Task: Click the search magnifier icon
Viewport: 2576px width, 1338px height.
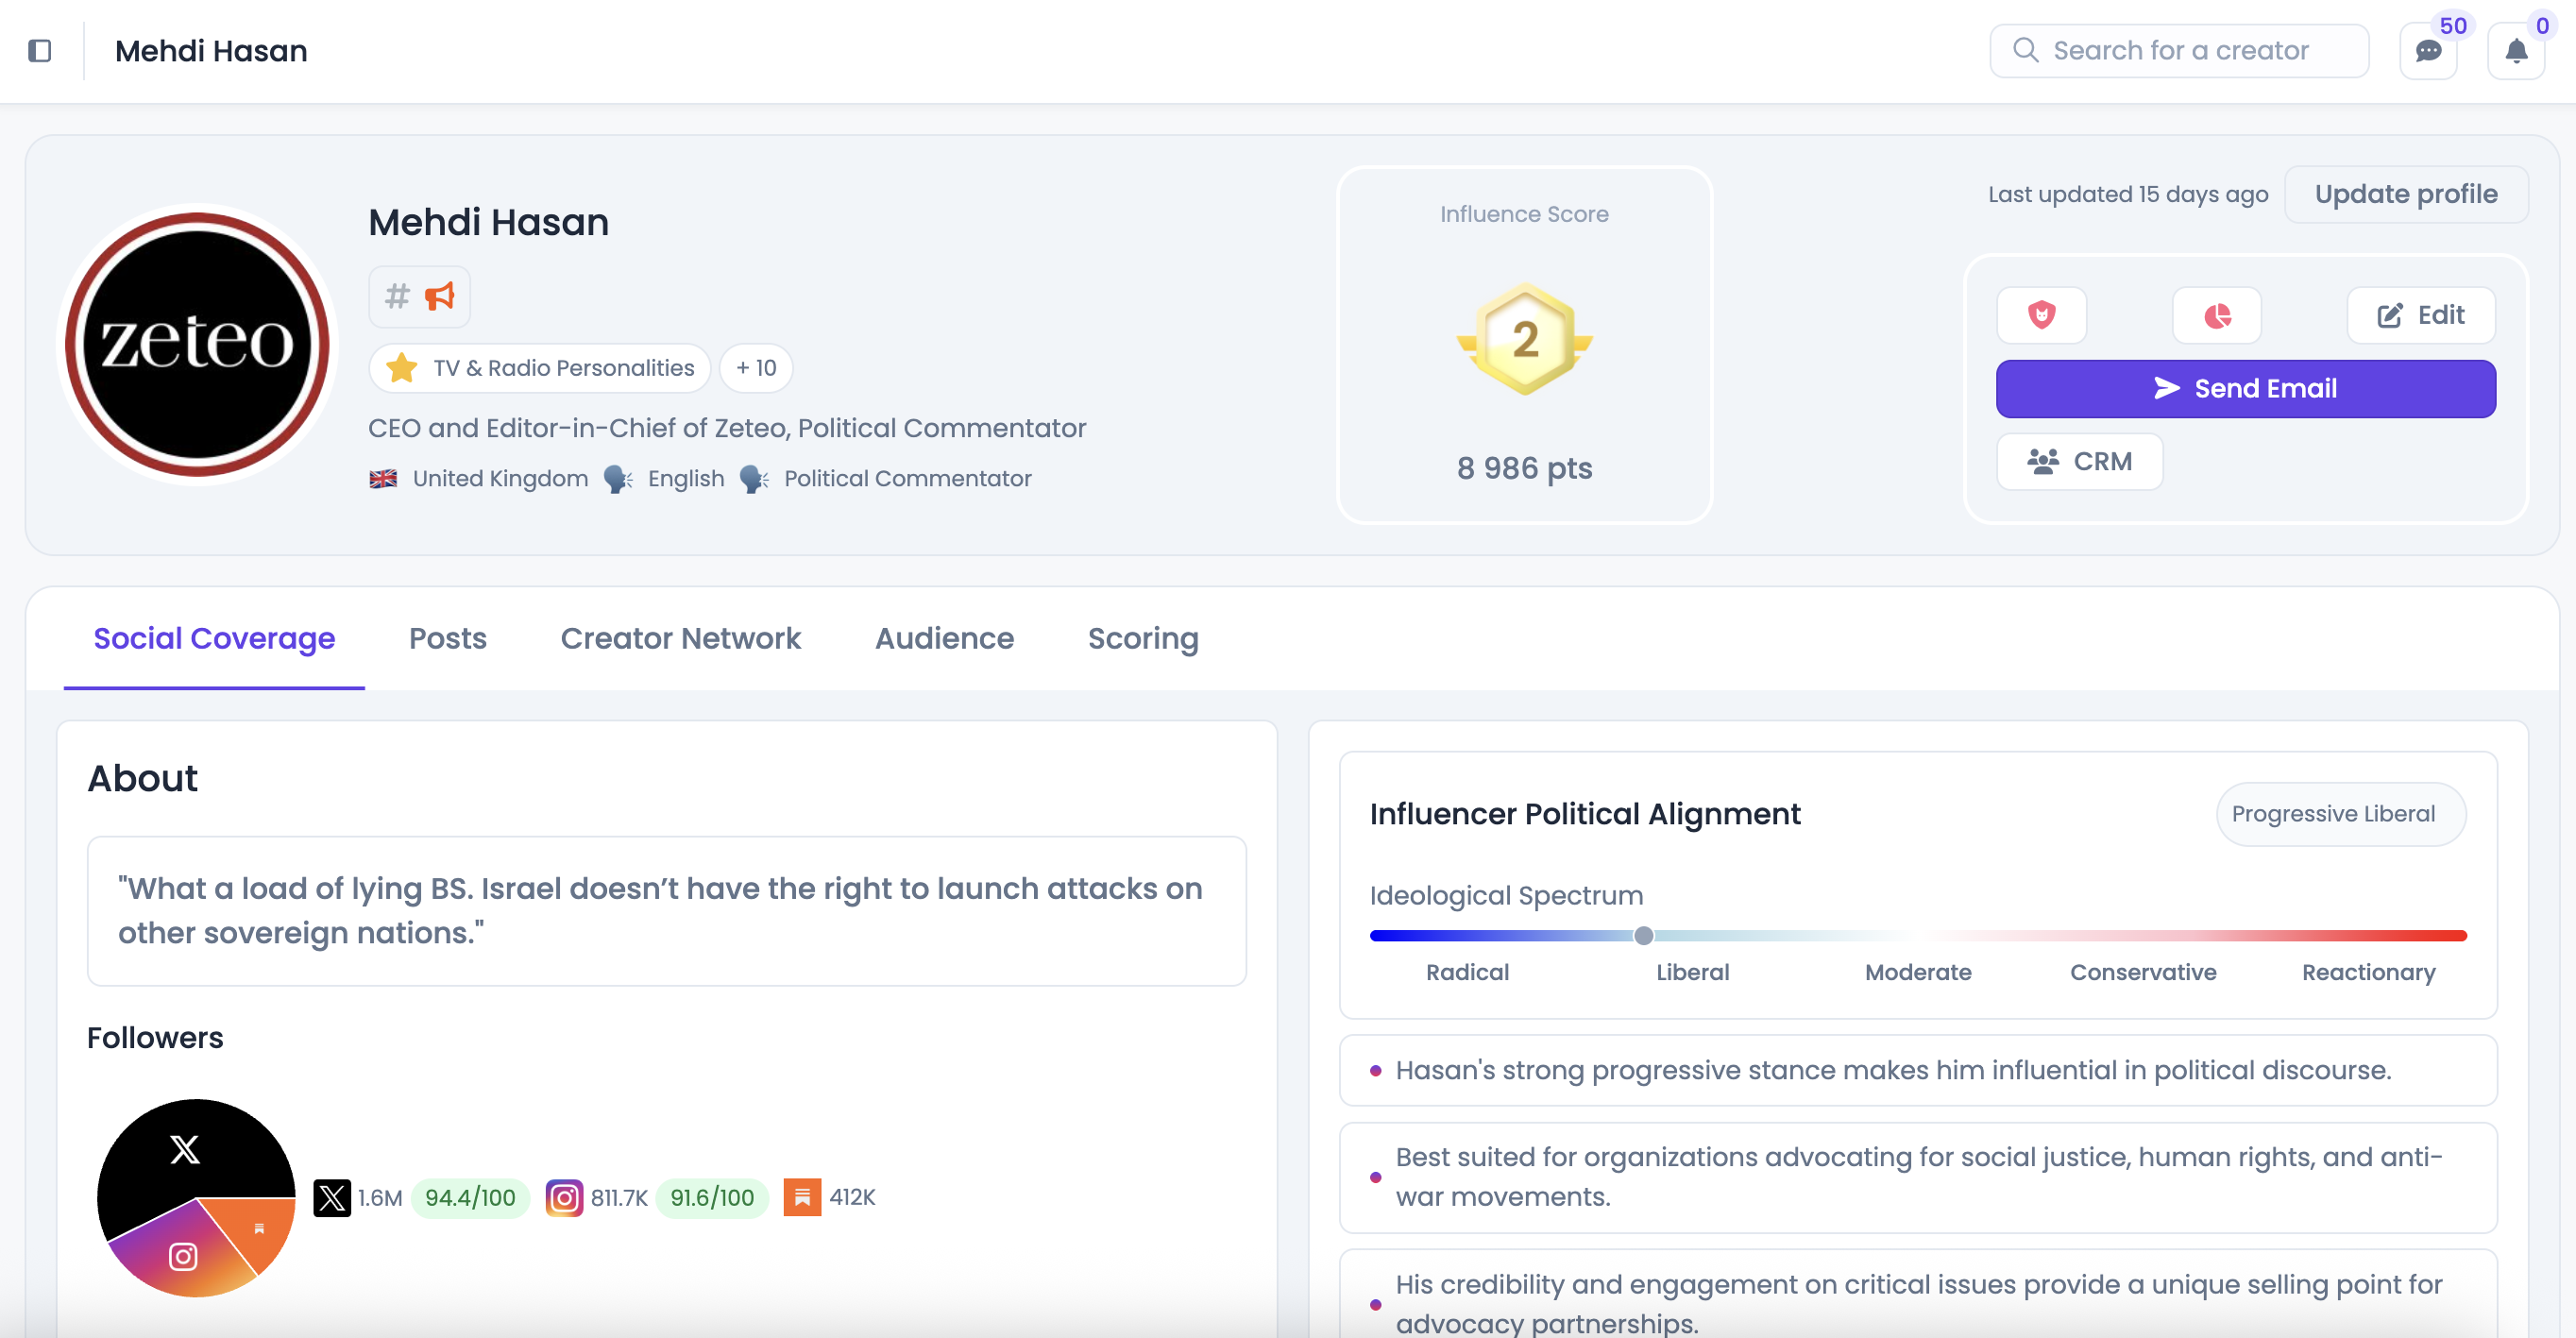Action: pos(2025,50)
